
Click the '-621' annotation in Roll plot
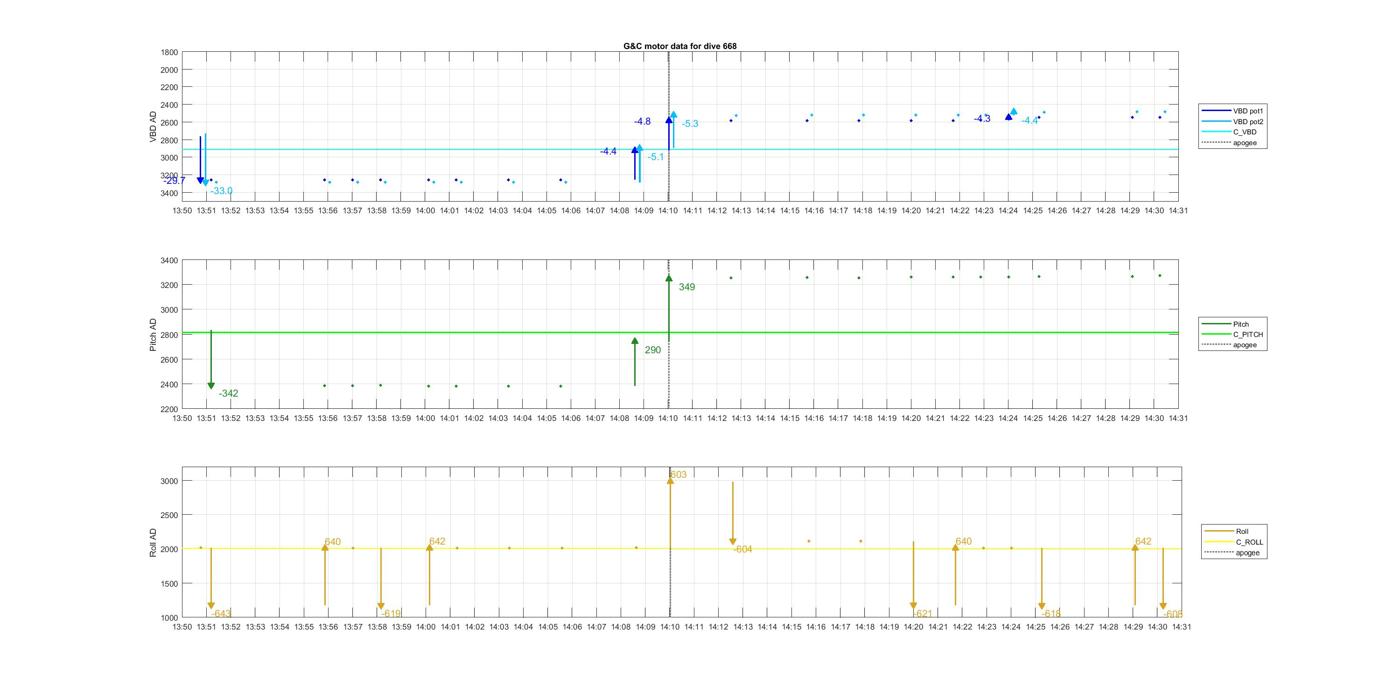923,614
